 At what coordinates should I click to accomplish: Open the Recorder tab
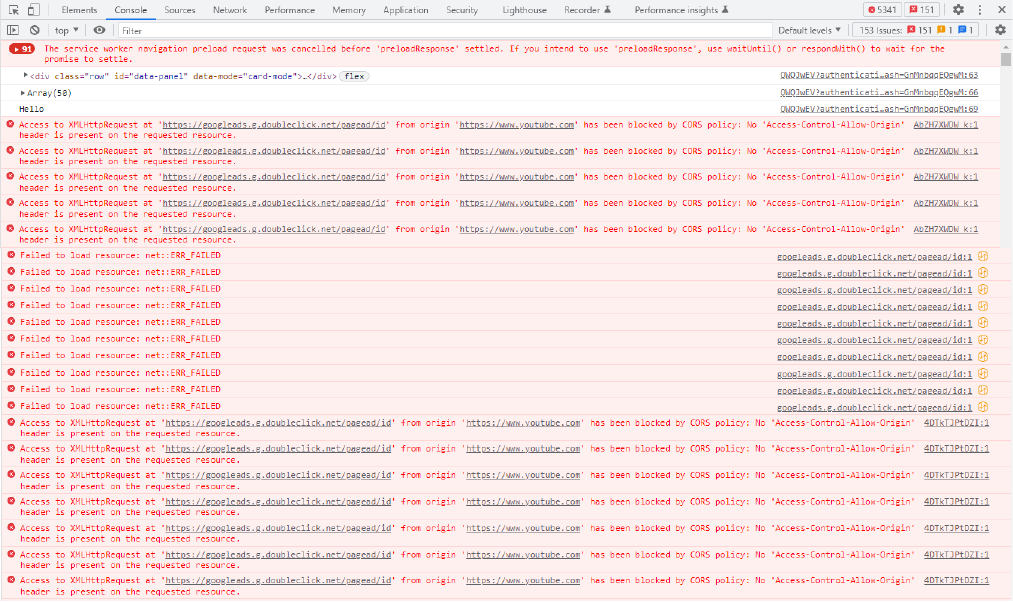pos(587,10)
